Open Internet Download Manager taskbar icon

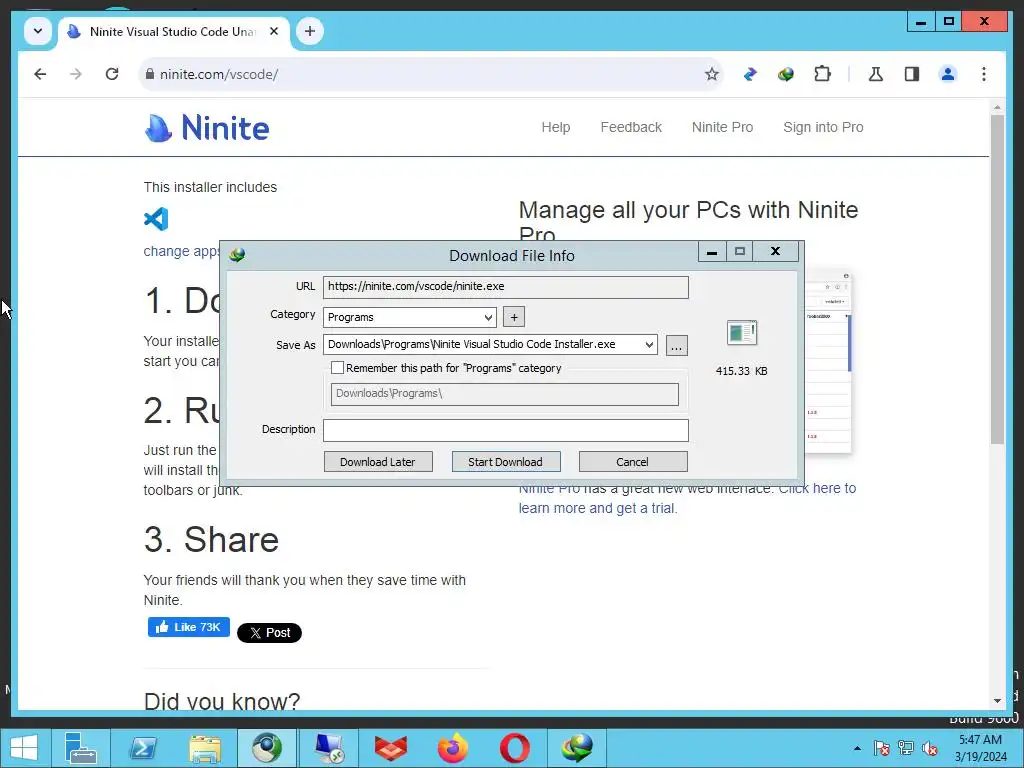(x=577, y=748)
